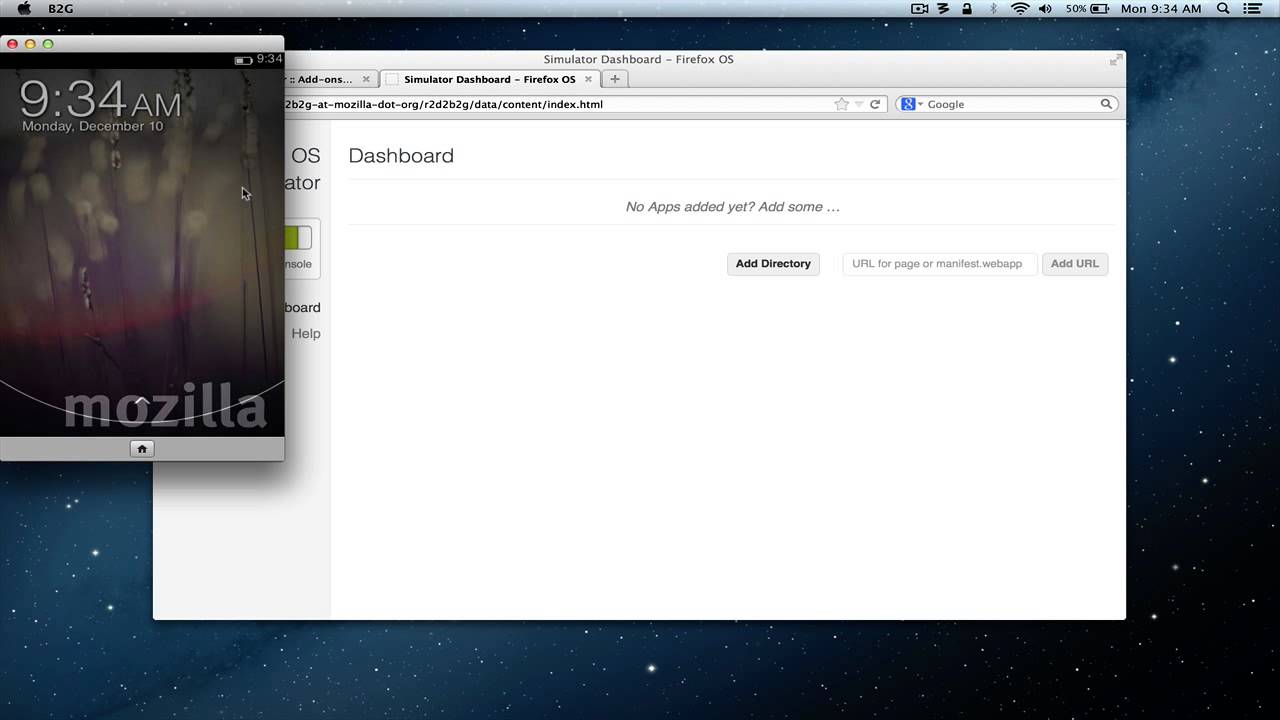Bookmark the page with the star icon

[841, 104]
